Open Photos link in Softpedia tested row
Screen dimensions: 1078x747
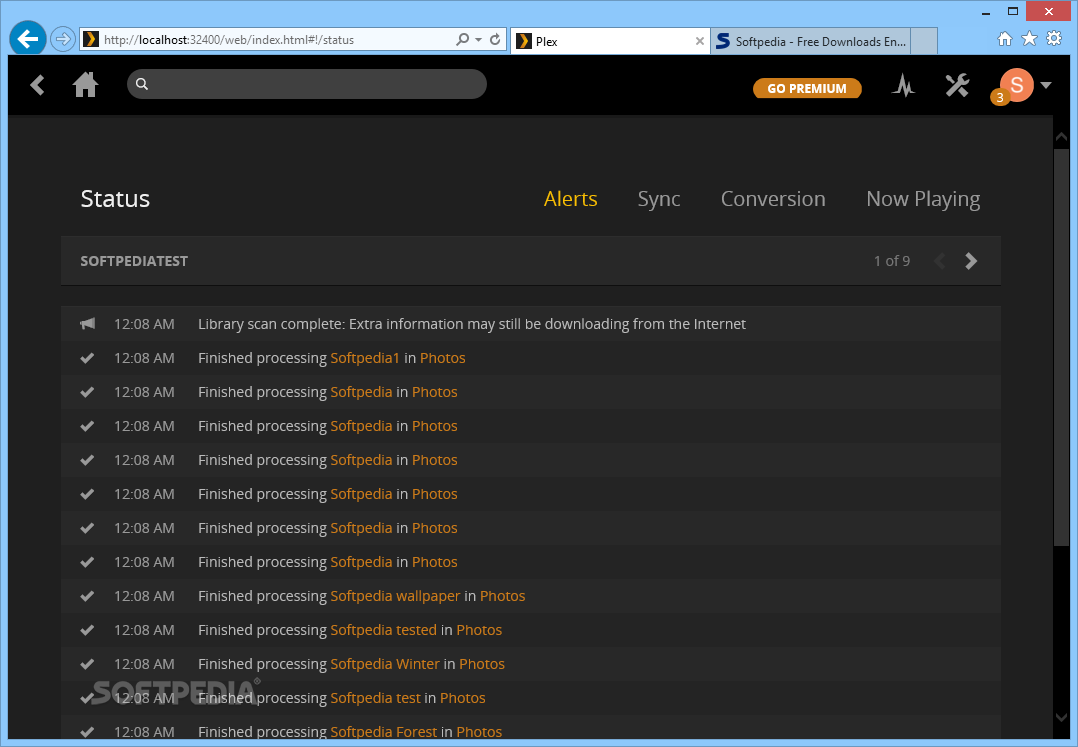(x=479, y=630)
